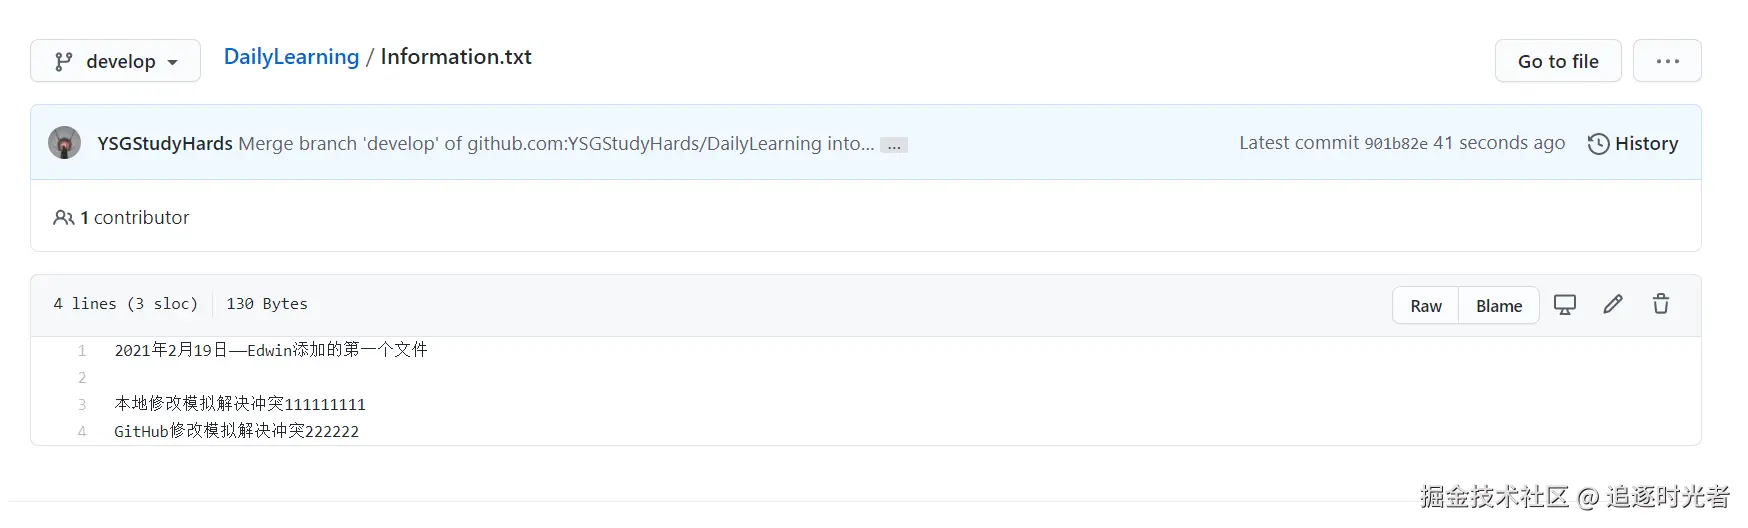Select line number 4
The image size is (1748, 528).
[x=82, y=431]
